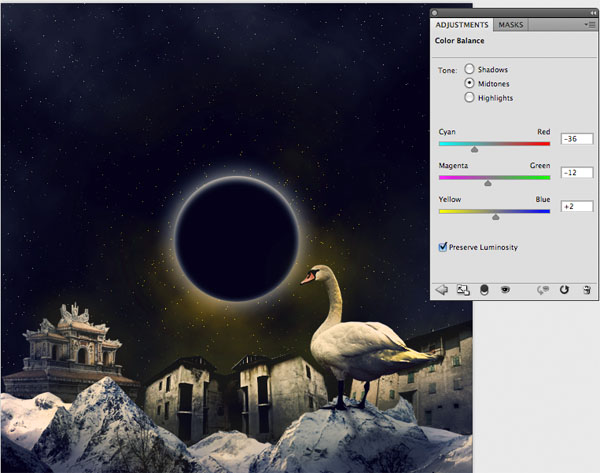Click the Yellow–Blue slider handle
Screen dimensions: 600x473
point(496,217)
